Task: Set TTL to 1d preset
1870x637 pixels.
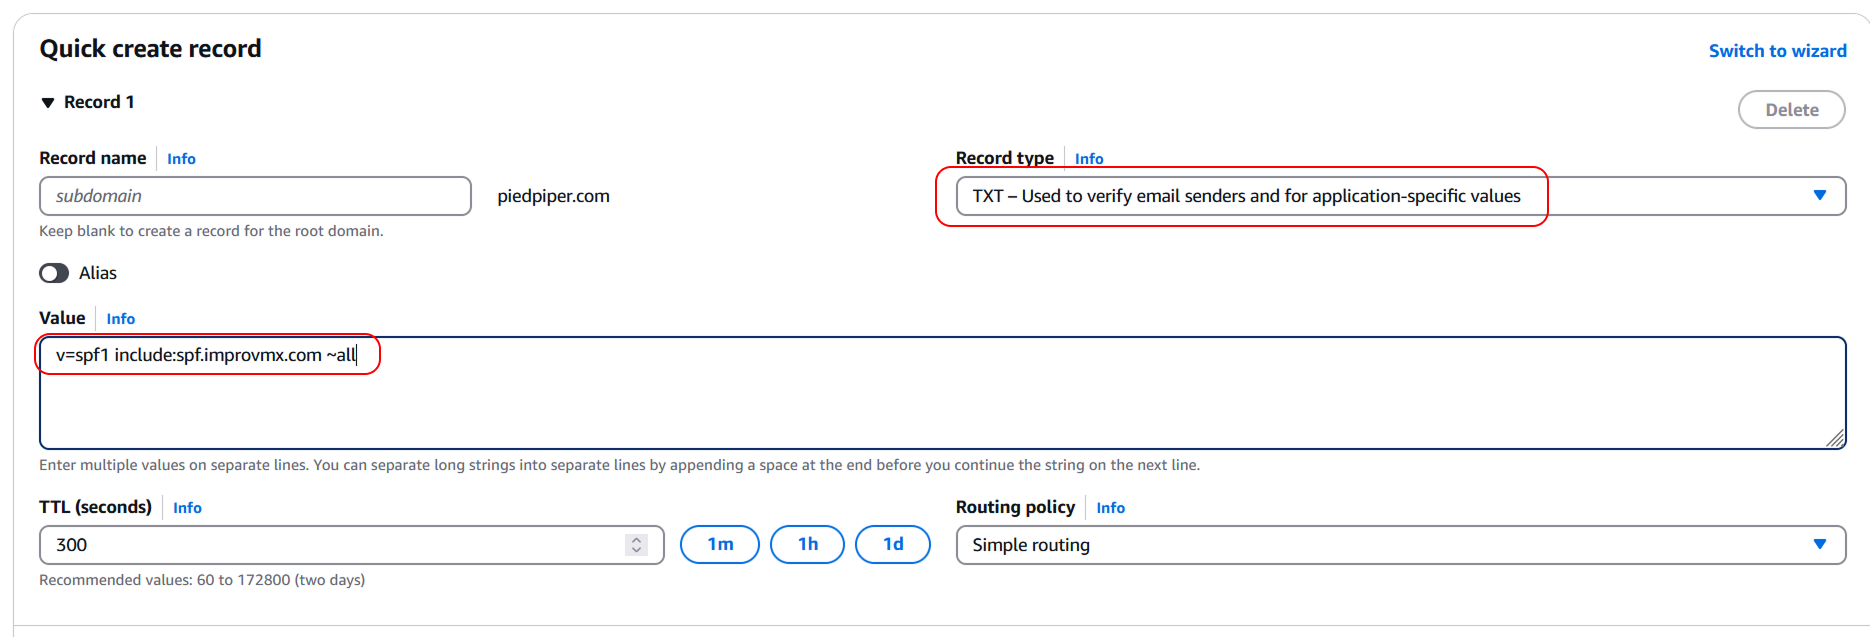Action: [893, 545]
